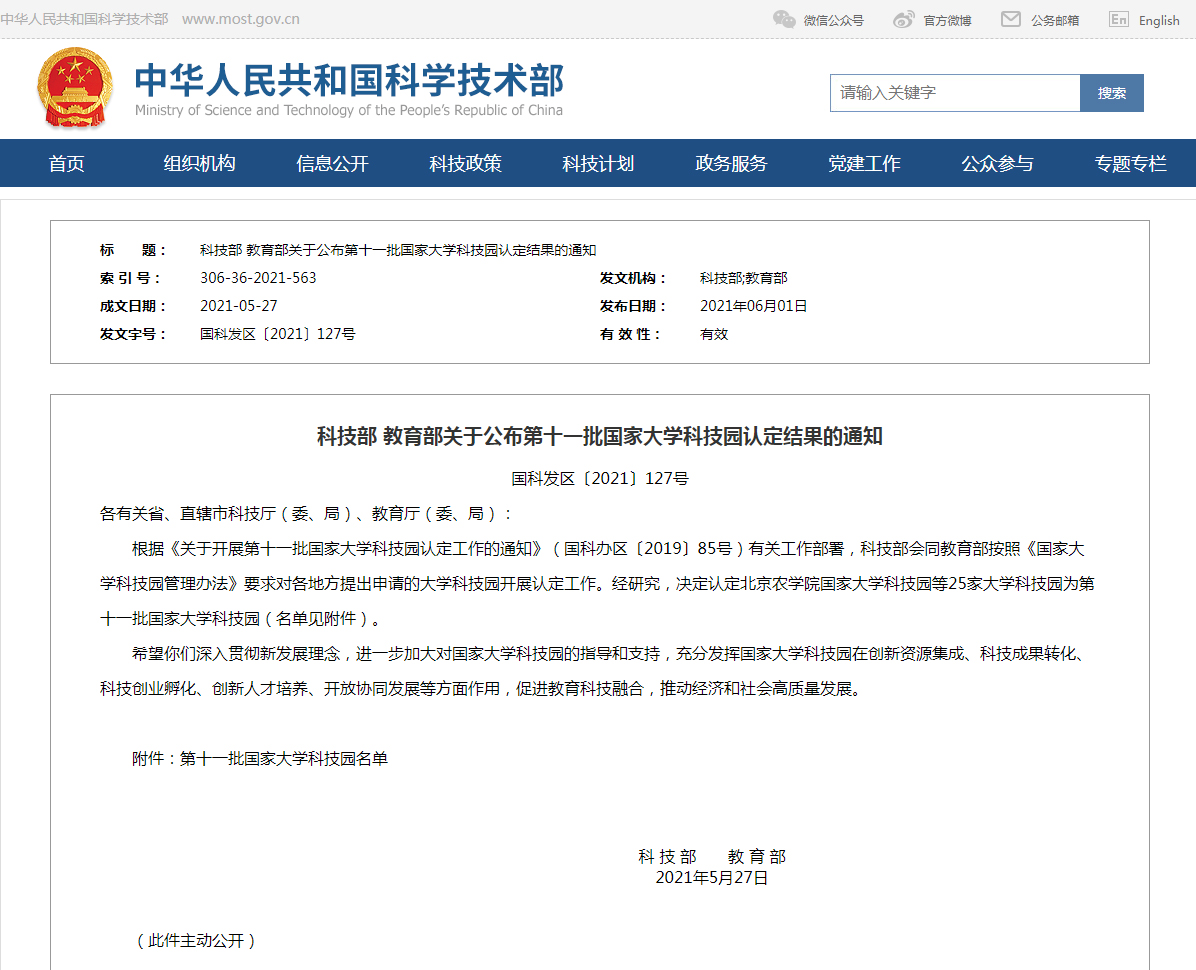Open the official Weibo icon
1196x970 pixels.
click(x=904, y=20)
